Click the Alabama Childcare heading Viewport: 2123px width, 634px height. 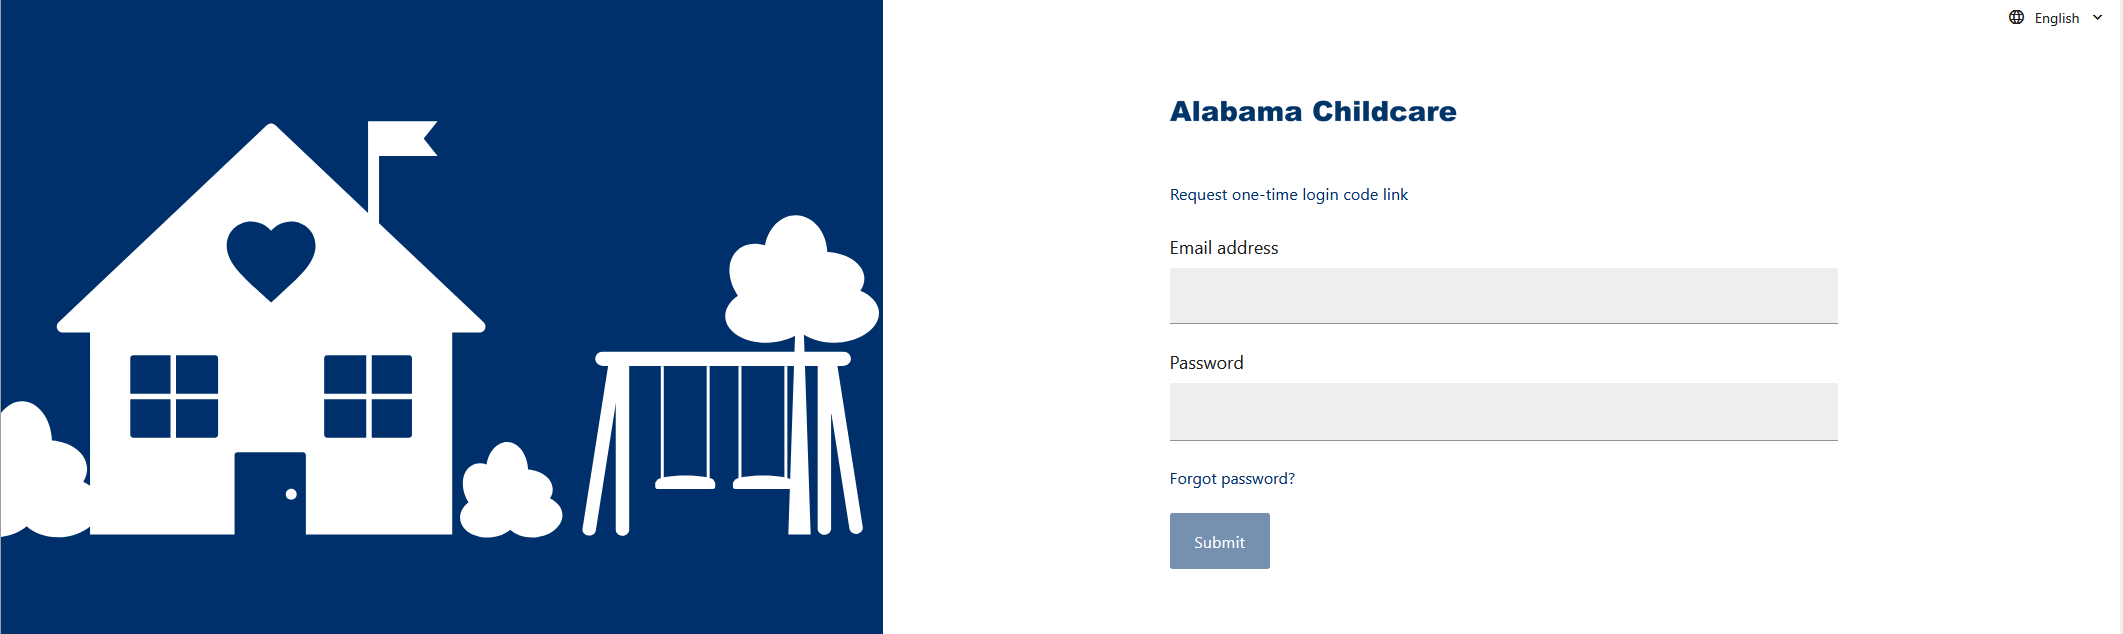coord(1313,111)
